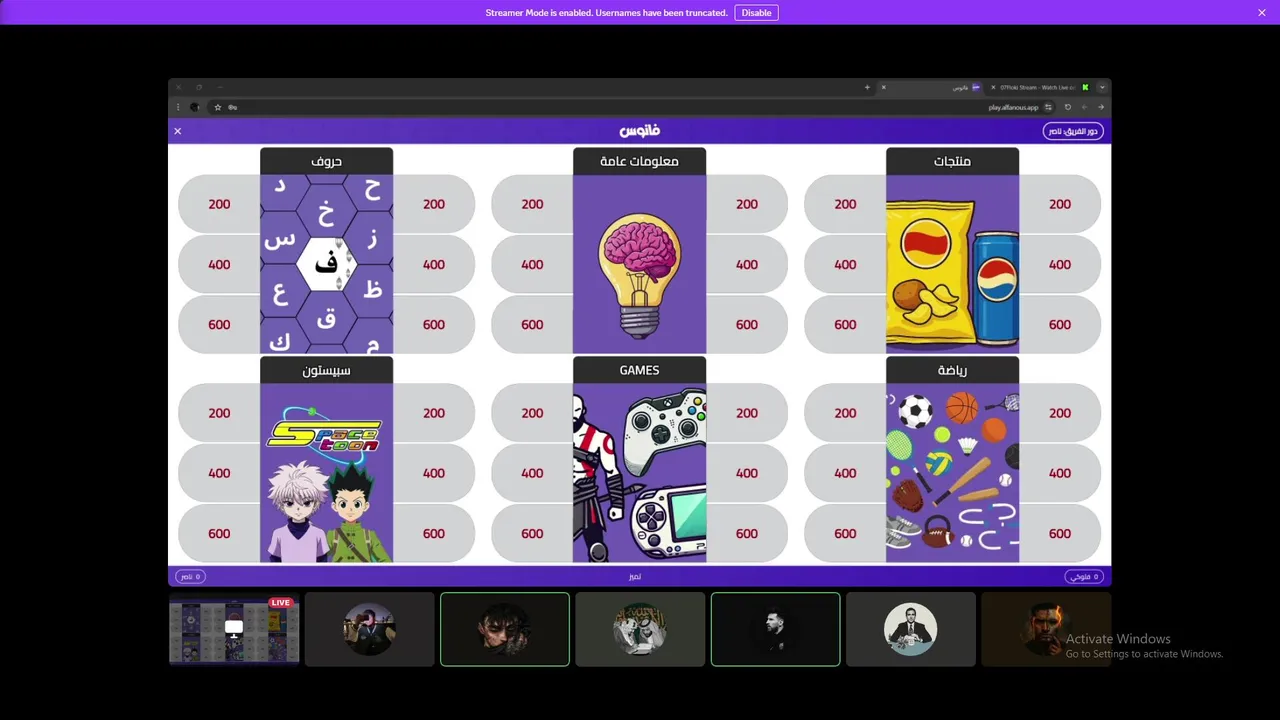Select the معلومات عامة brain lightbulb image
This screenshot has width=1280, height=720.
tap(639, 264)
